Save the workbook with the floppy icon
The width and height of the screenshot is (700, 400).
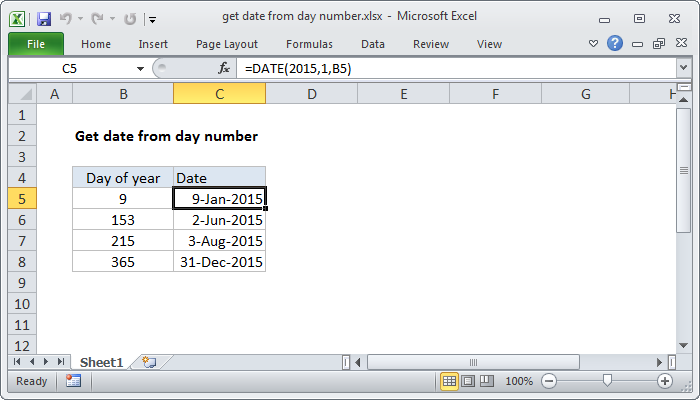tap(44, 19)
